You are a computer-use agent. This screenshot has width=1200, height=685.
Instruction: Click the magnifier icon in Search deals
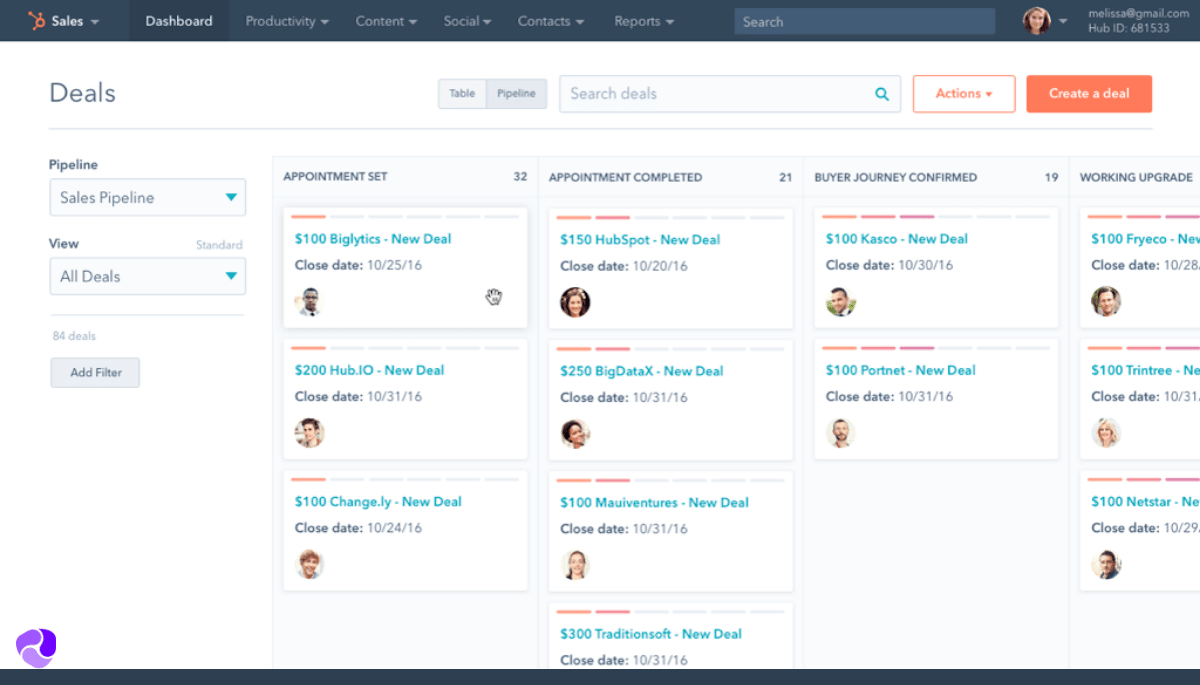[x=882, y=94]
